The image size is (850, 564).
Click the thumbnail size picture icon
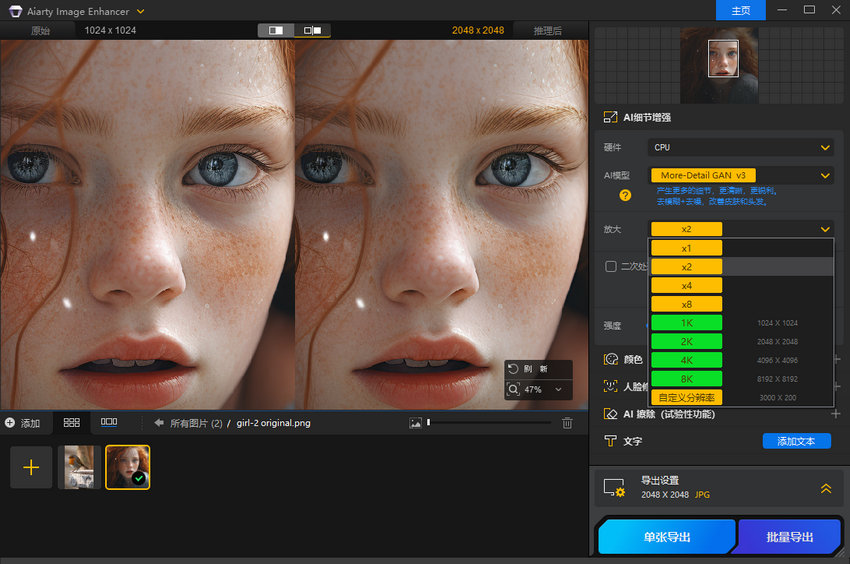click(415, 423)
